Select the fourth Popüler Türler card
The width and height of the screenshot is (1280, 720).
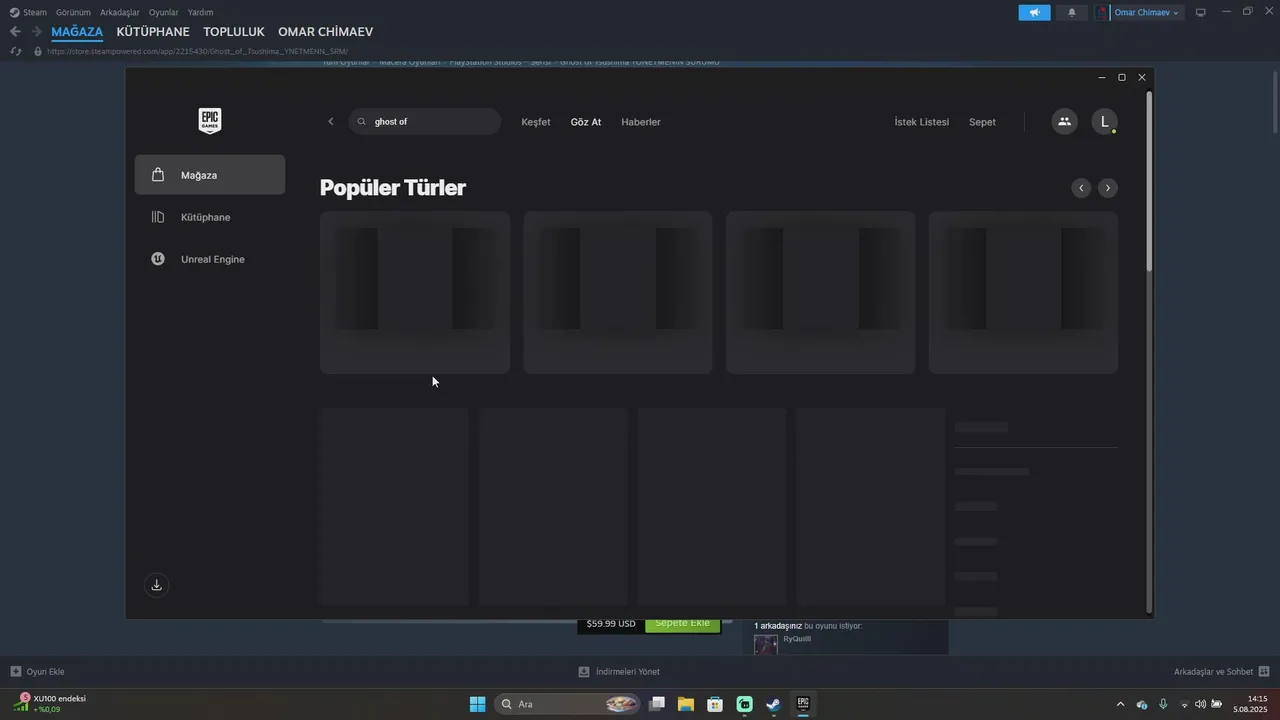click(x=1023, y=292)
